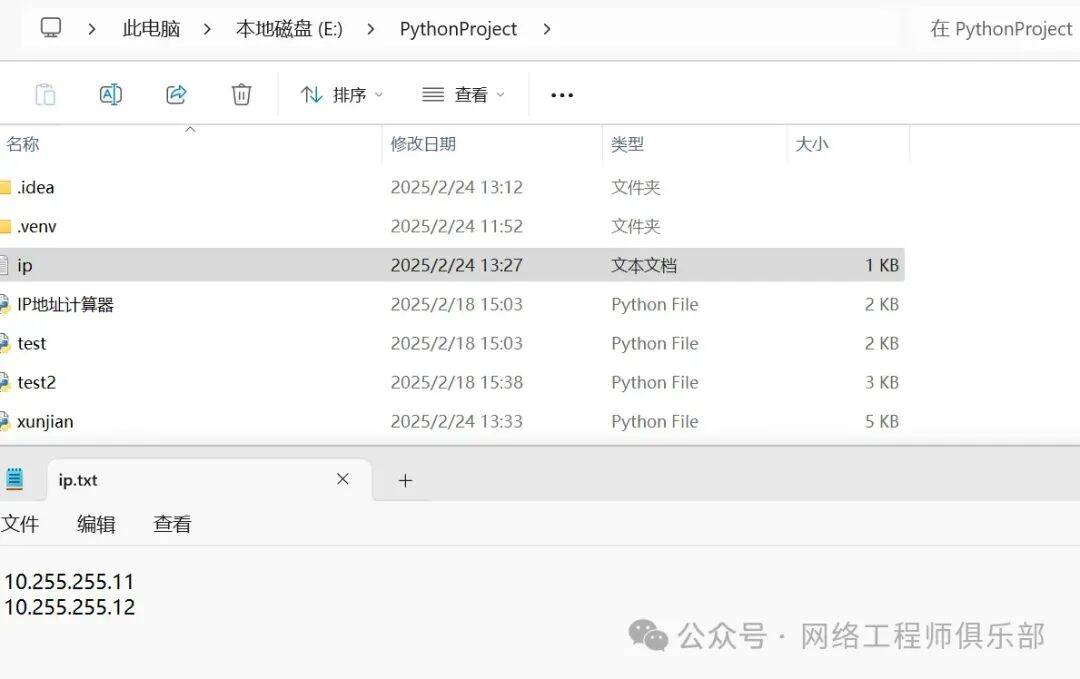
Task: Click the xunjian Python file icon
Action: 5,421
